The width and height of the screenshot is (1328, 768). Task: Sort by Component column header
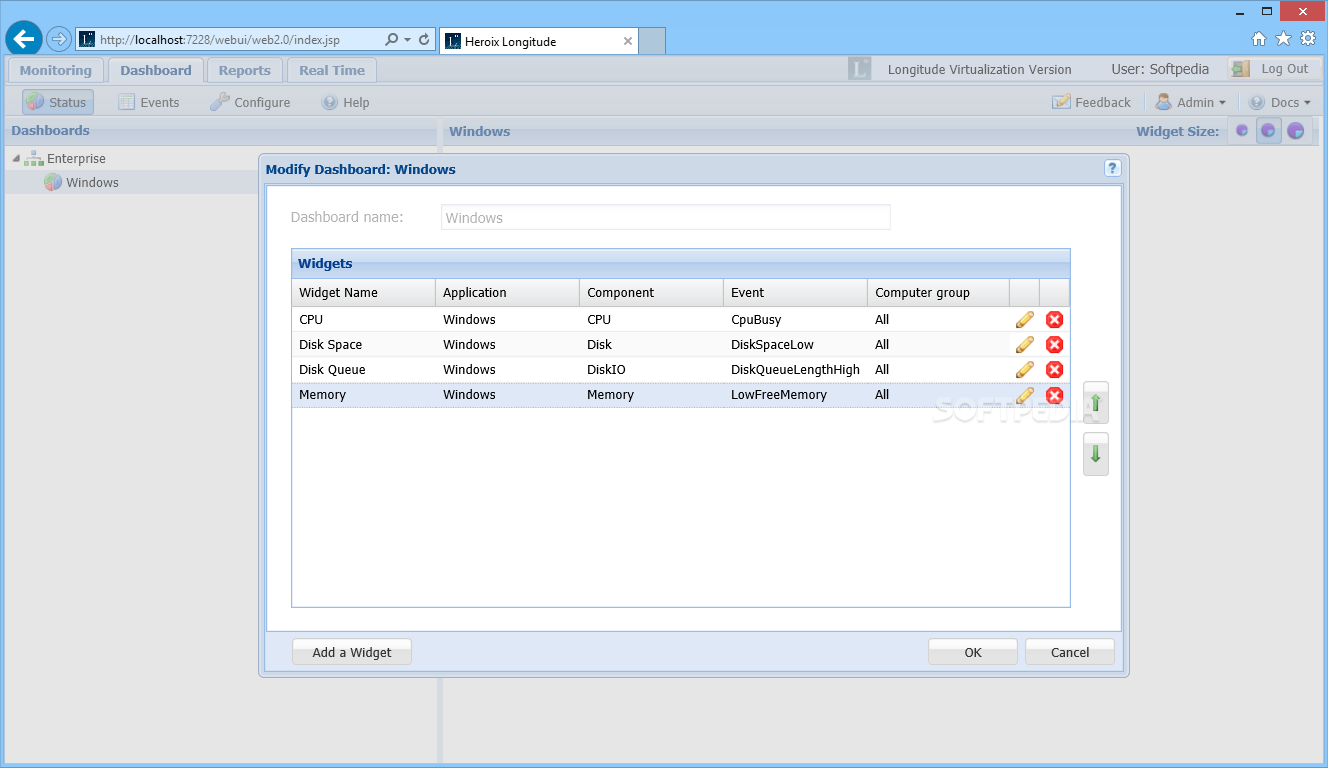(x=651, y=293)
